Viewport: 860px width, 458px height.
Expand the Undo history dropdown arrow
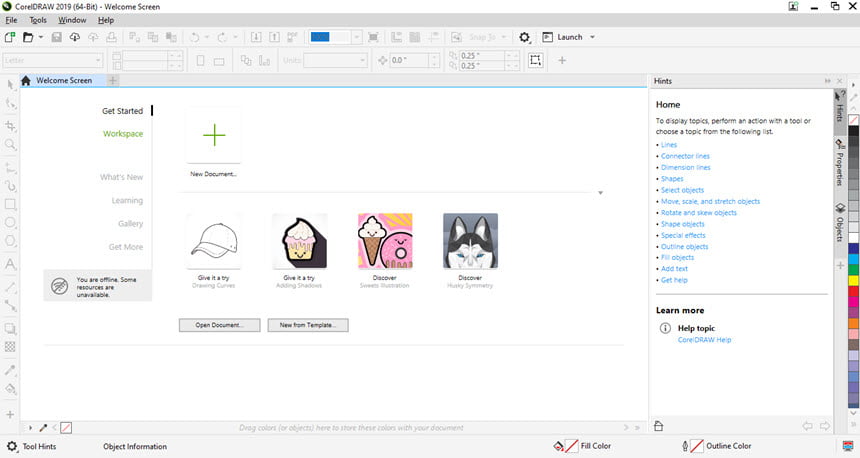coord(207,37)
